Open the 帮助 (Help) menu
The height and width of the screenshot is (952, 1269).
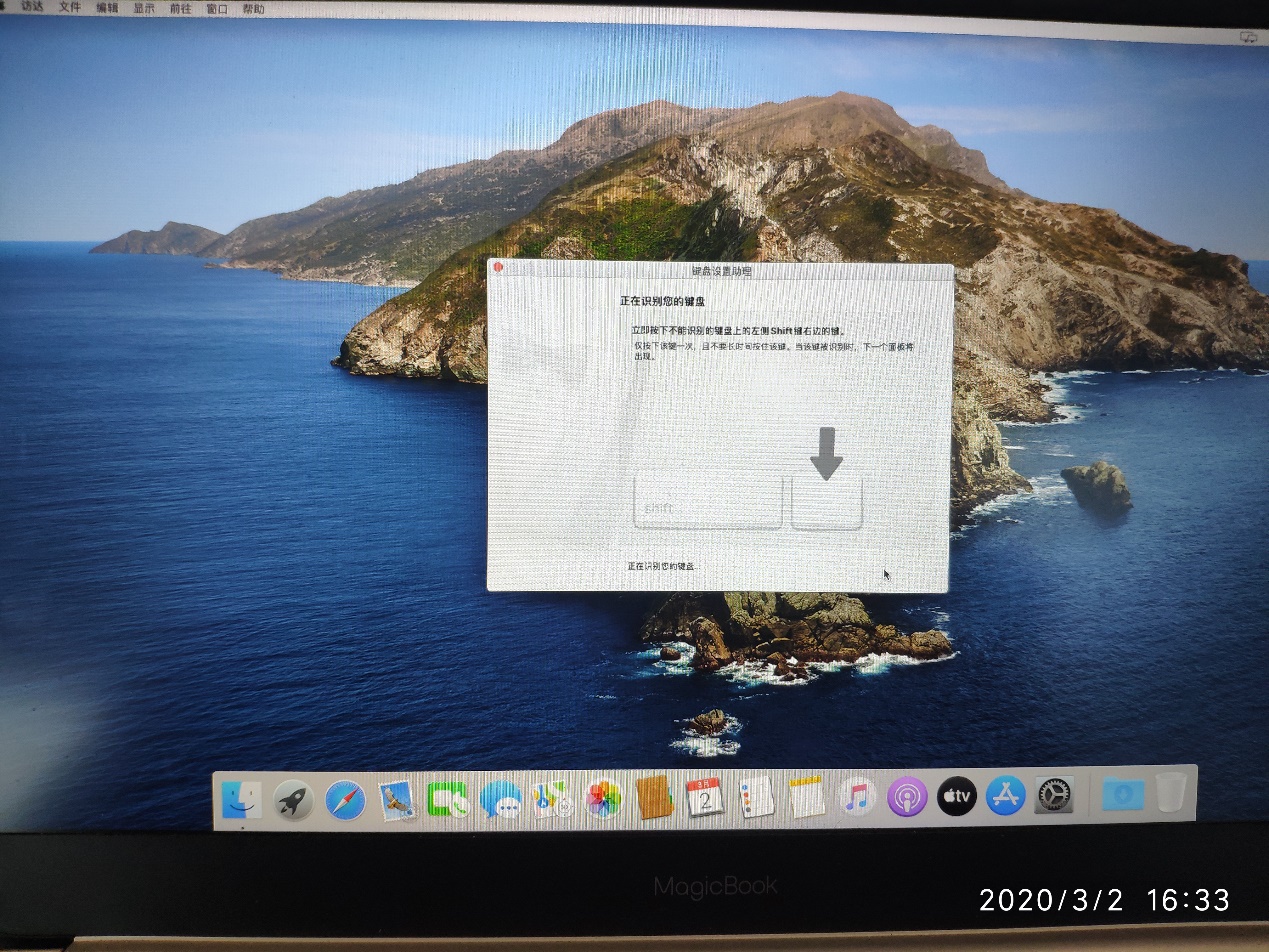click(x=253, y=10)
